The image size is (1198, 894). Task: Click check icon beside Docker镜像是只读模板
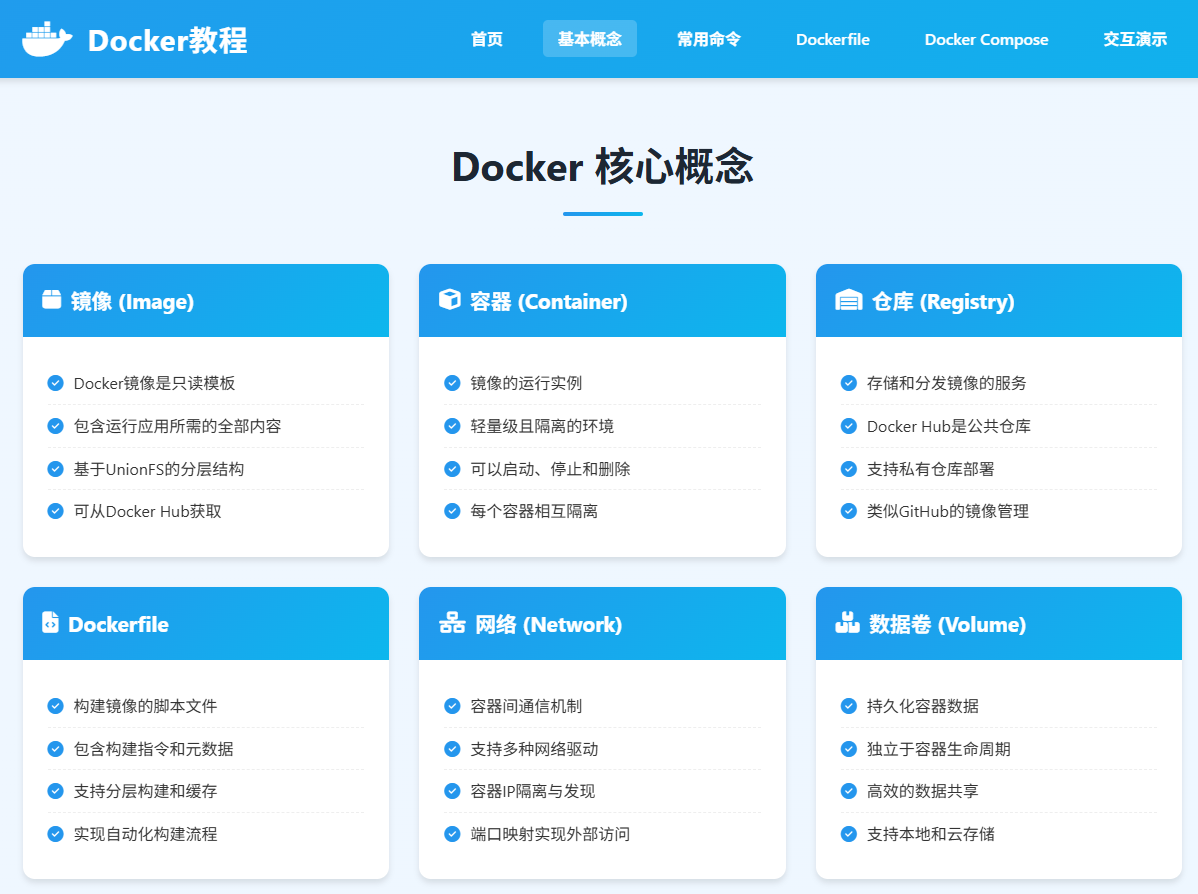tap(56, 383)
